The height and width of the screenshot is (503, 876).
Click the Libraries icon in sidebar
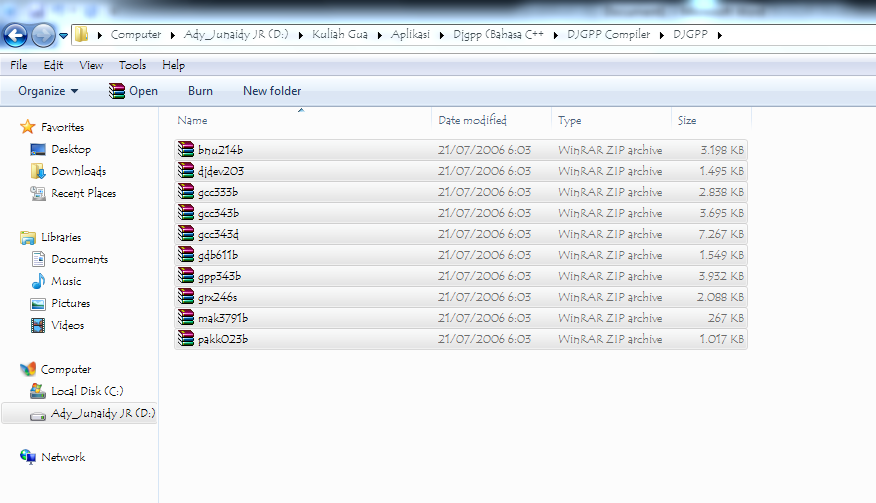[27, 238]
